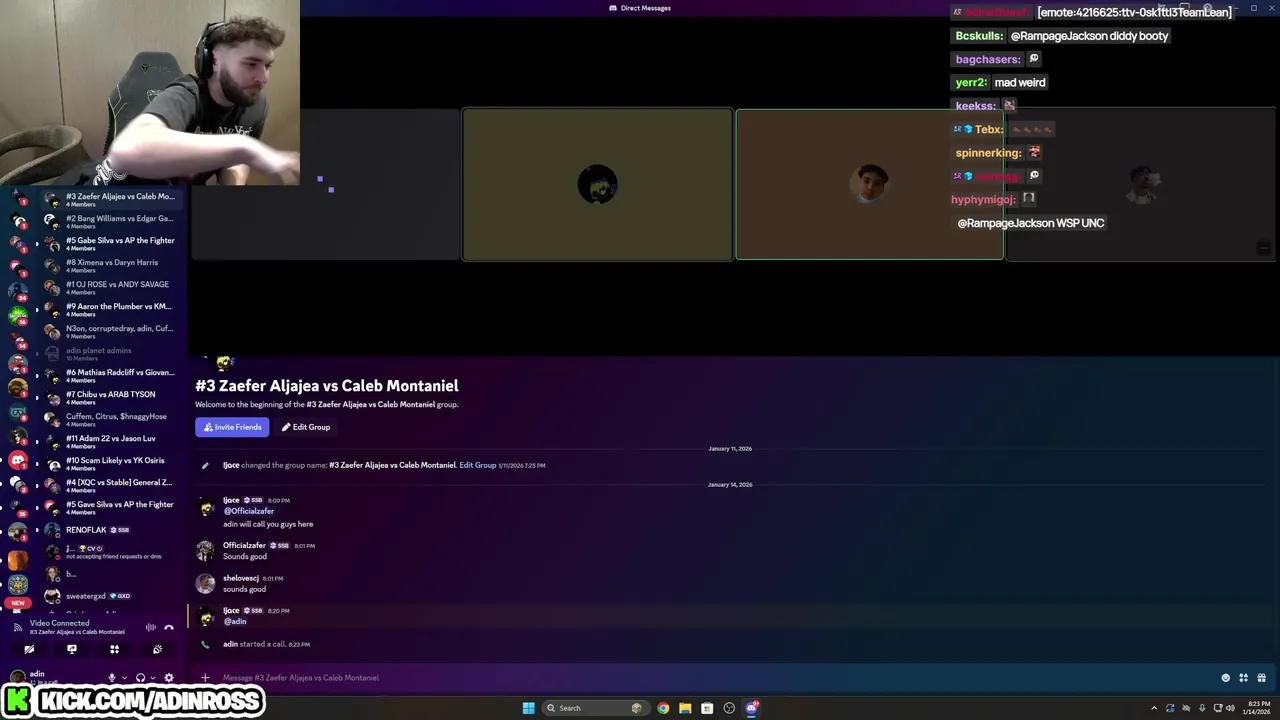Click the @adin mention in ljoce's message
The height and width of the screenshot is (720, 1280).
tap(235, 621)
